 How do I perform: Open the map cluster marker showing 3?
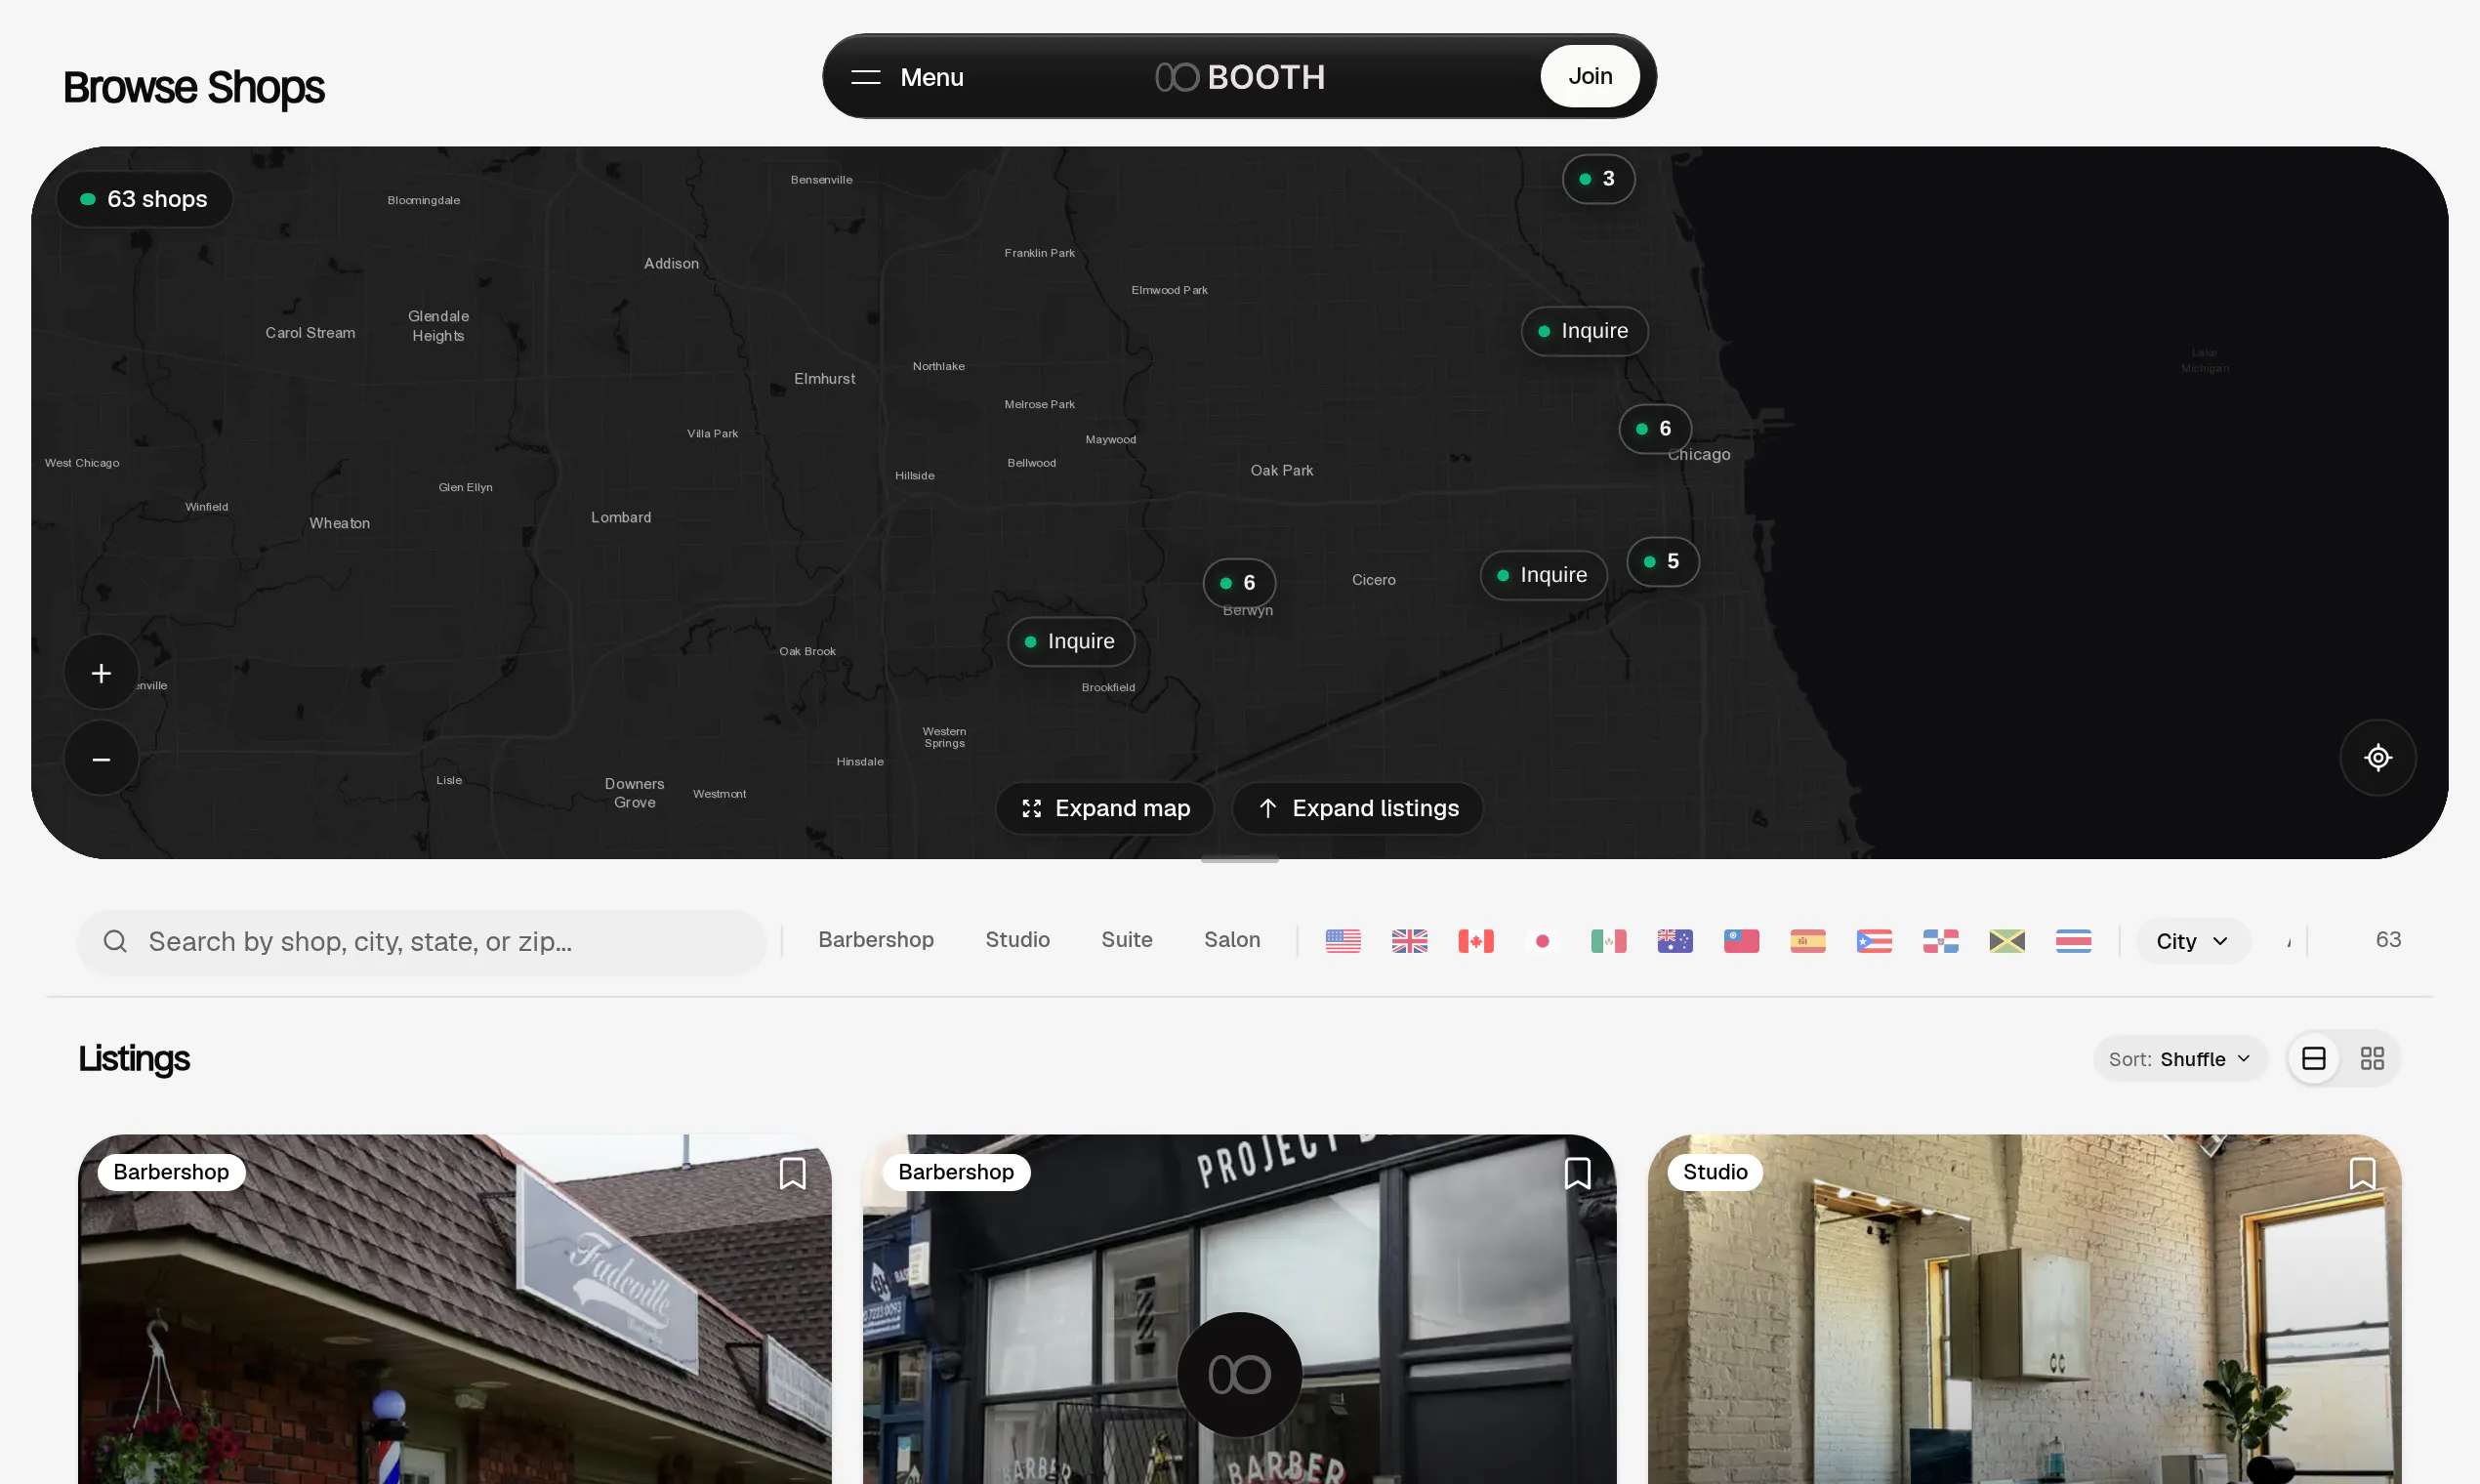1598,179
